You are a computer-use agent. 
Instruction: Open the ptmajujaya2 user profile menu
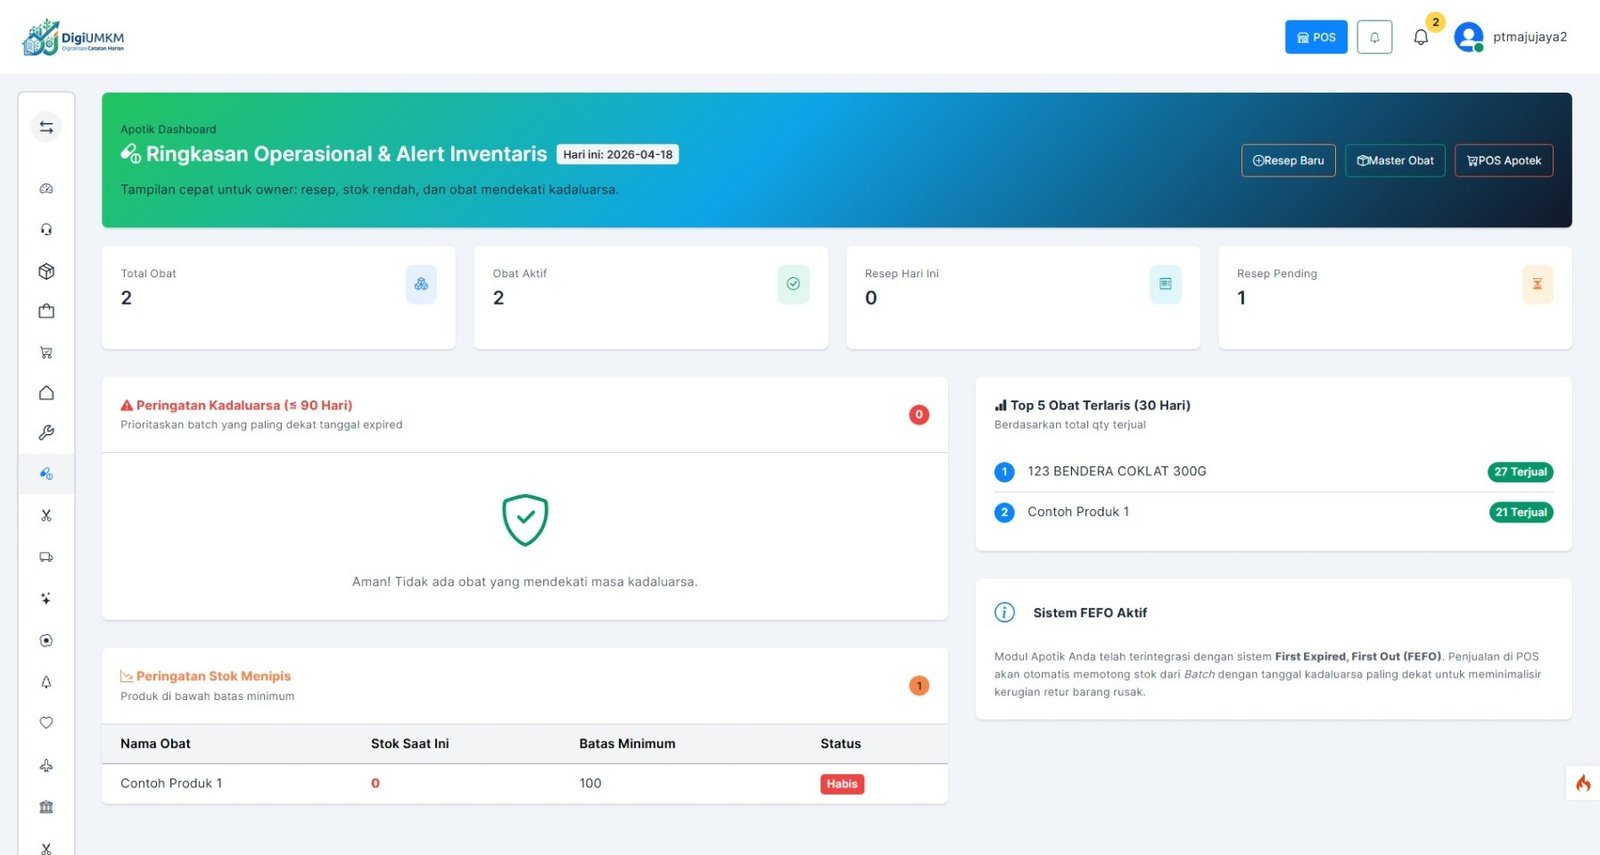click(1511, 37)
